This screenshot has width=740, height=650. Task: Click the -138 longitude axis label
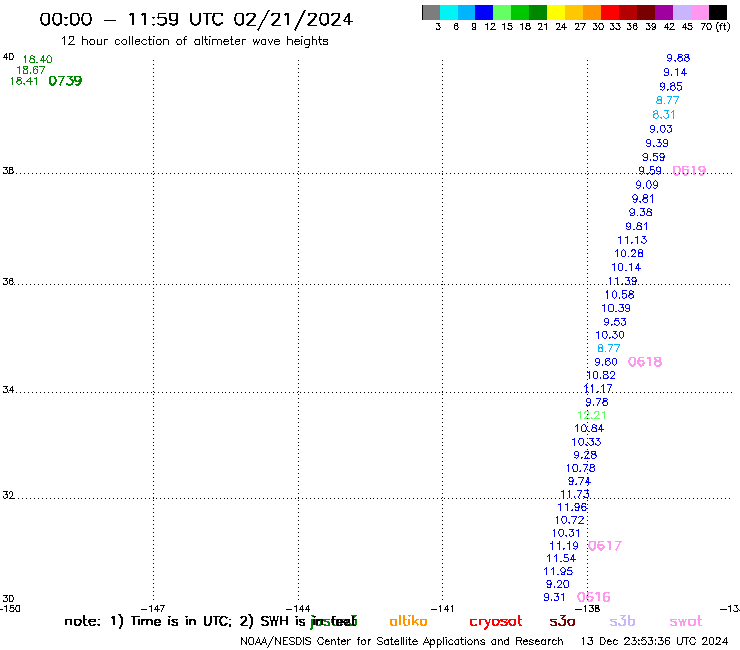pos(588,609)
